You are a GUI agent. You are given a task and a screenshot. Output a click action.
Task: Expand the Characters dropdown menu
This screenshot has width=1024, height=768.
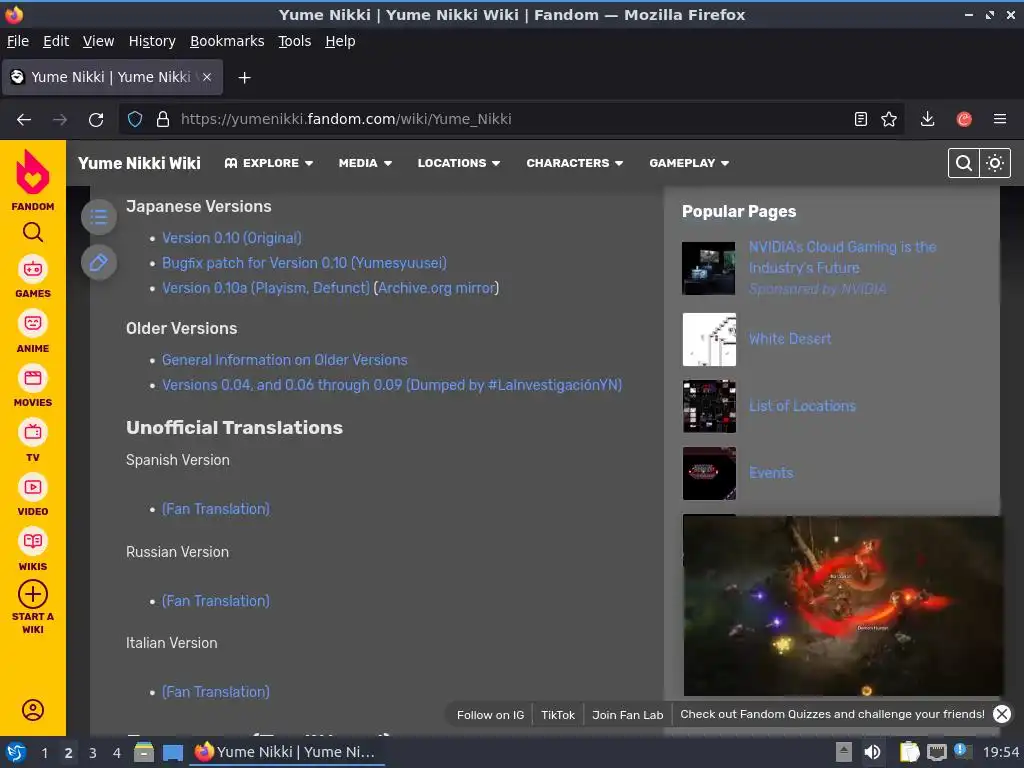pos(575,163)
